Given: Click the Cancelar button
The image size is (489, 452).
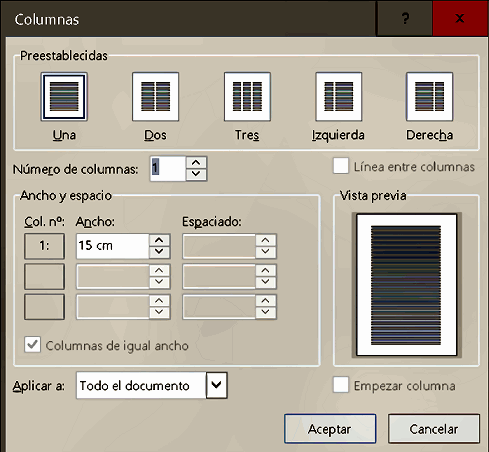Looking at the screenshot, I should 434,429.
